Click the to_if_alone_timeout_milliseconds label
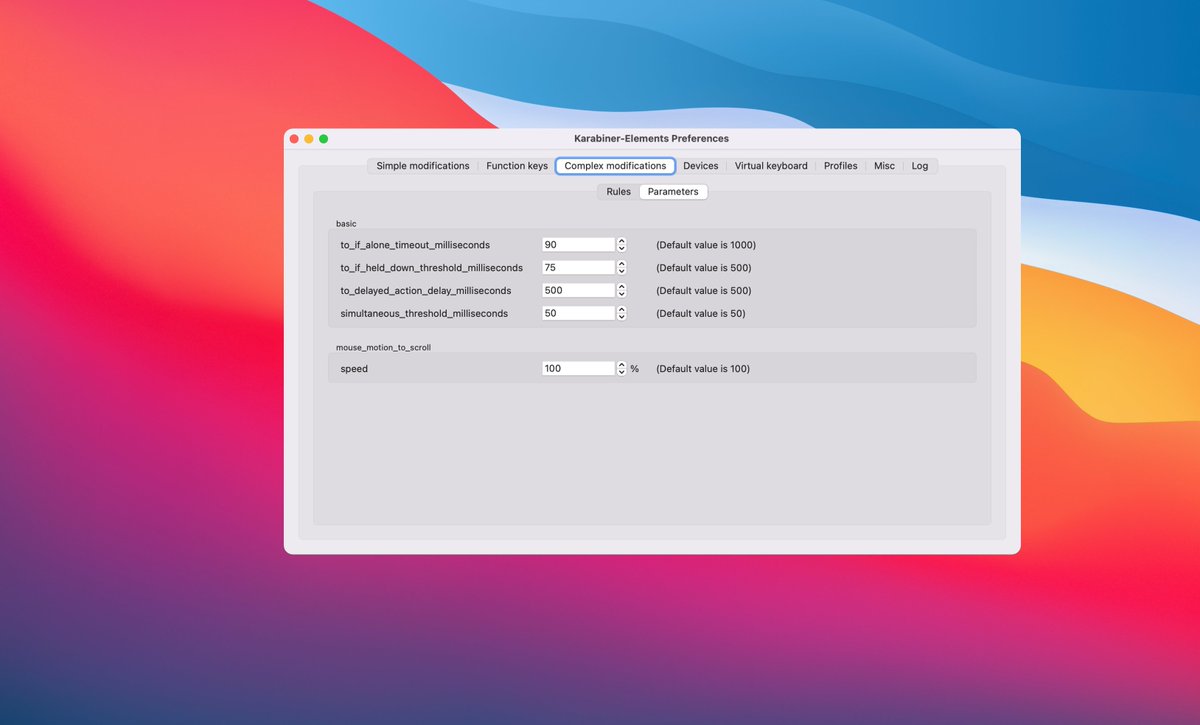 point(415,245)
